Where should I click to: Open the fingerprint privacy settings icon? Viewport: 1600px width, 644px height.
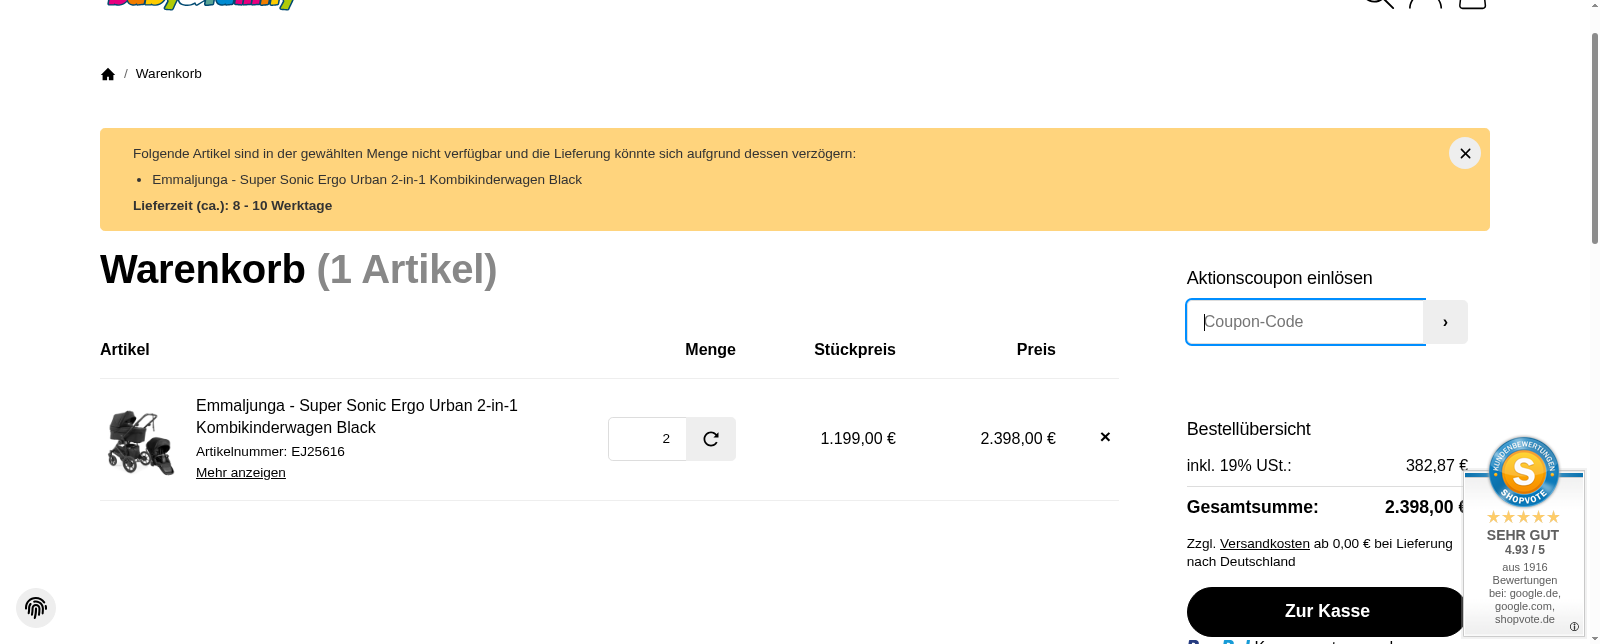[36, 608]
